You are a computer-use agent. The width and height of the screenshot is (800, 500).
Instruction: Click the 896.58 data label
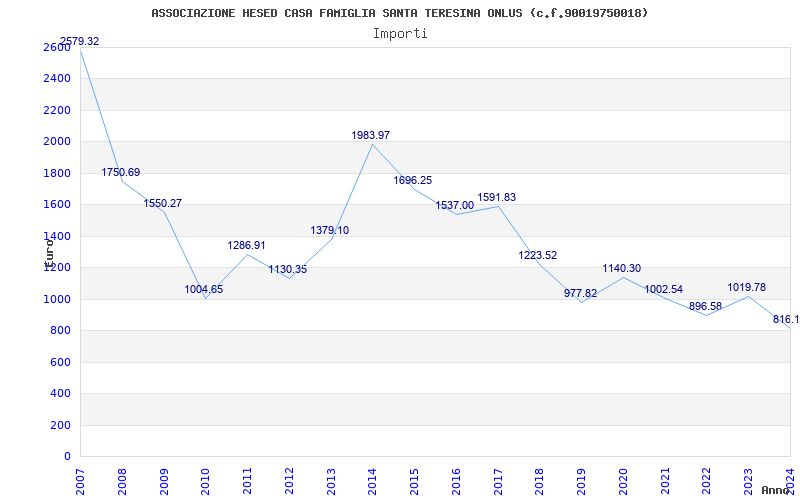[706, 307]
